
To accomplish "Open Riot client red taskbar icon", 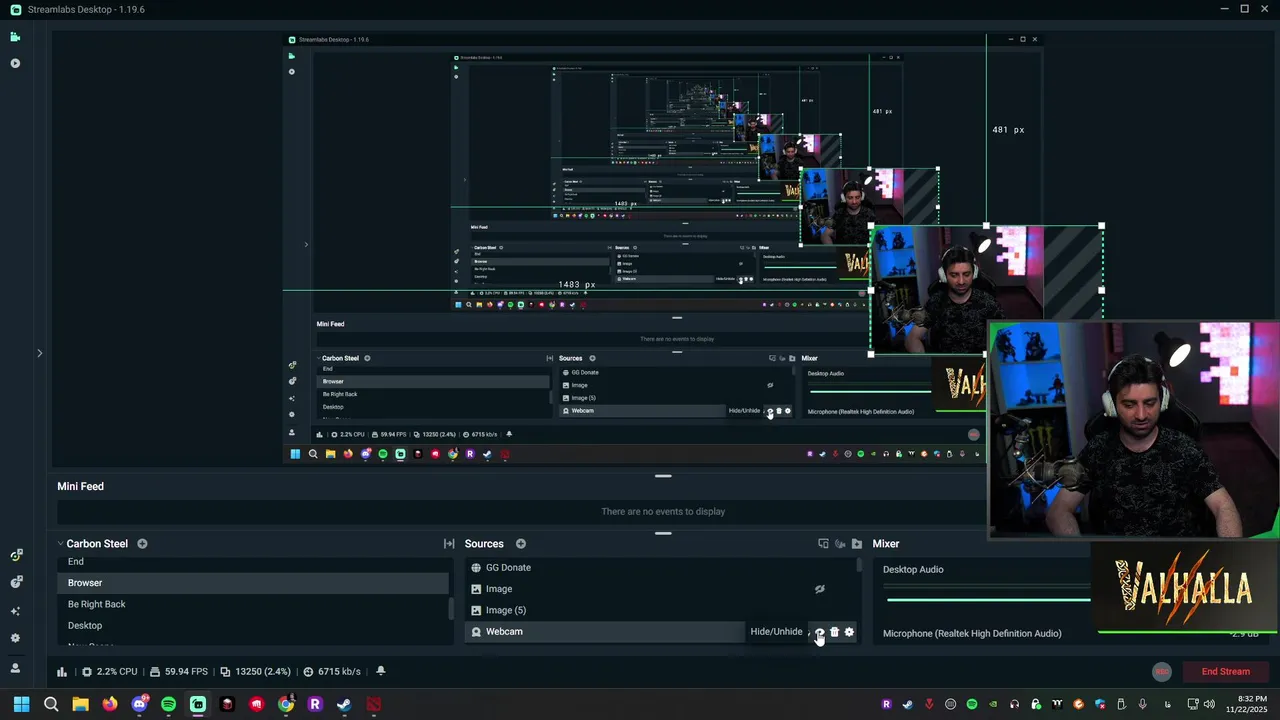I will click(256, 704).
